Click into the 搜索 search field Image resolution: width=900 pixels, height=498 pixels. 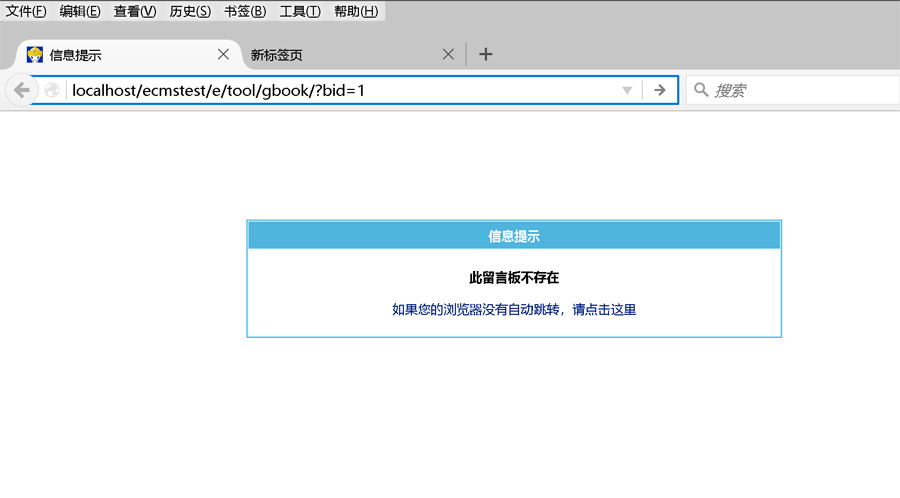(x=800, y=90)
